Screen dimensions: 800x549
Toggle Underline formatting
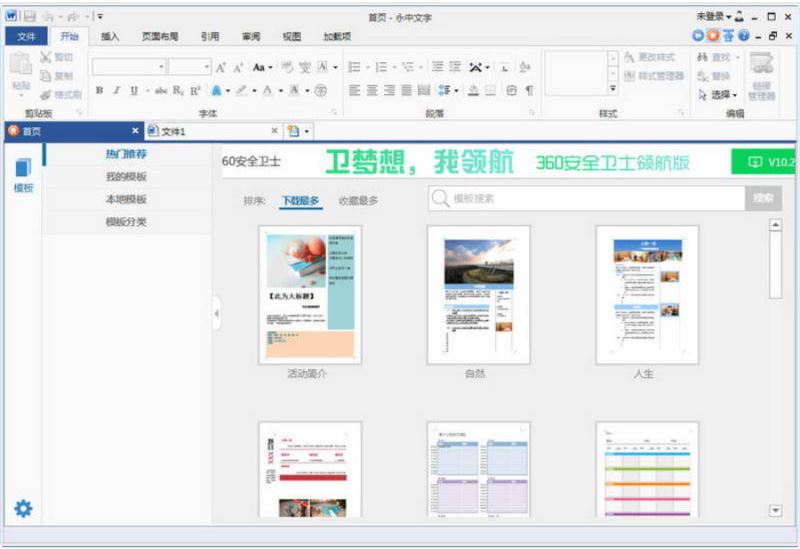pyautogui.click(x=134, y=91)
